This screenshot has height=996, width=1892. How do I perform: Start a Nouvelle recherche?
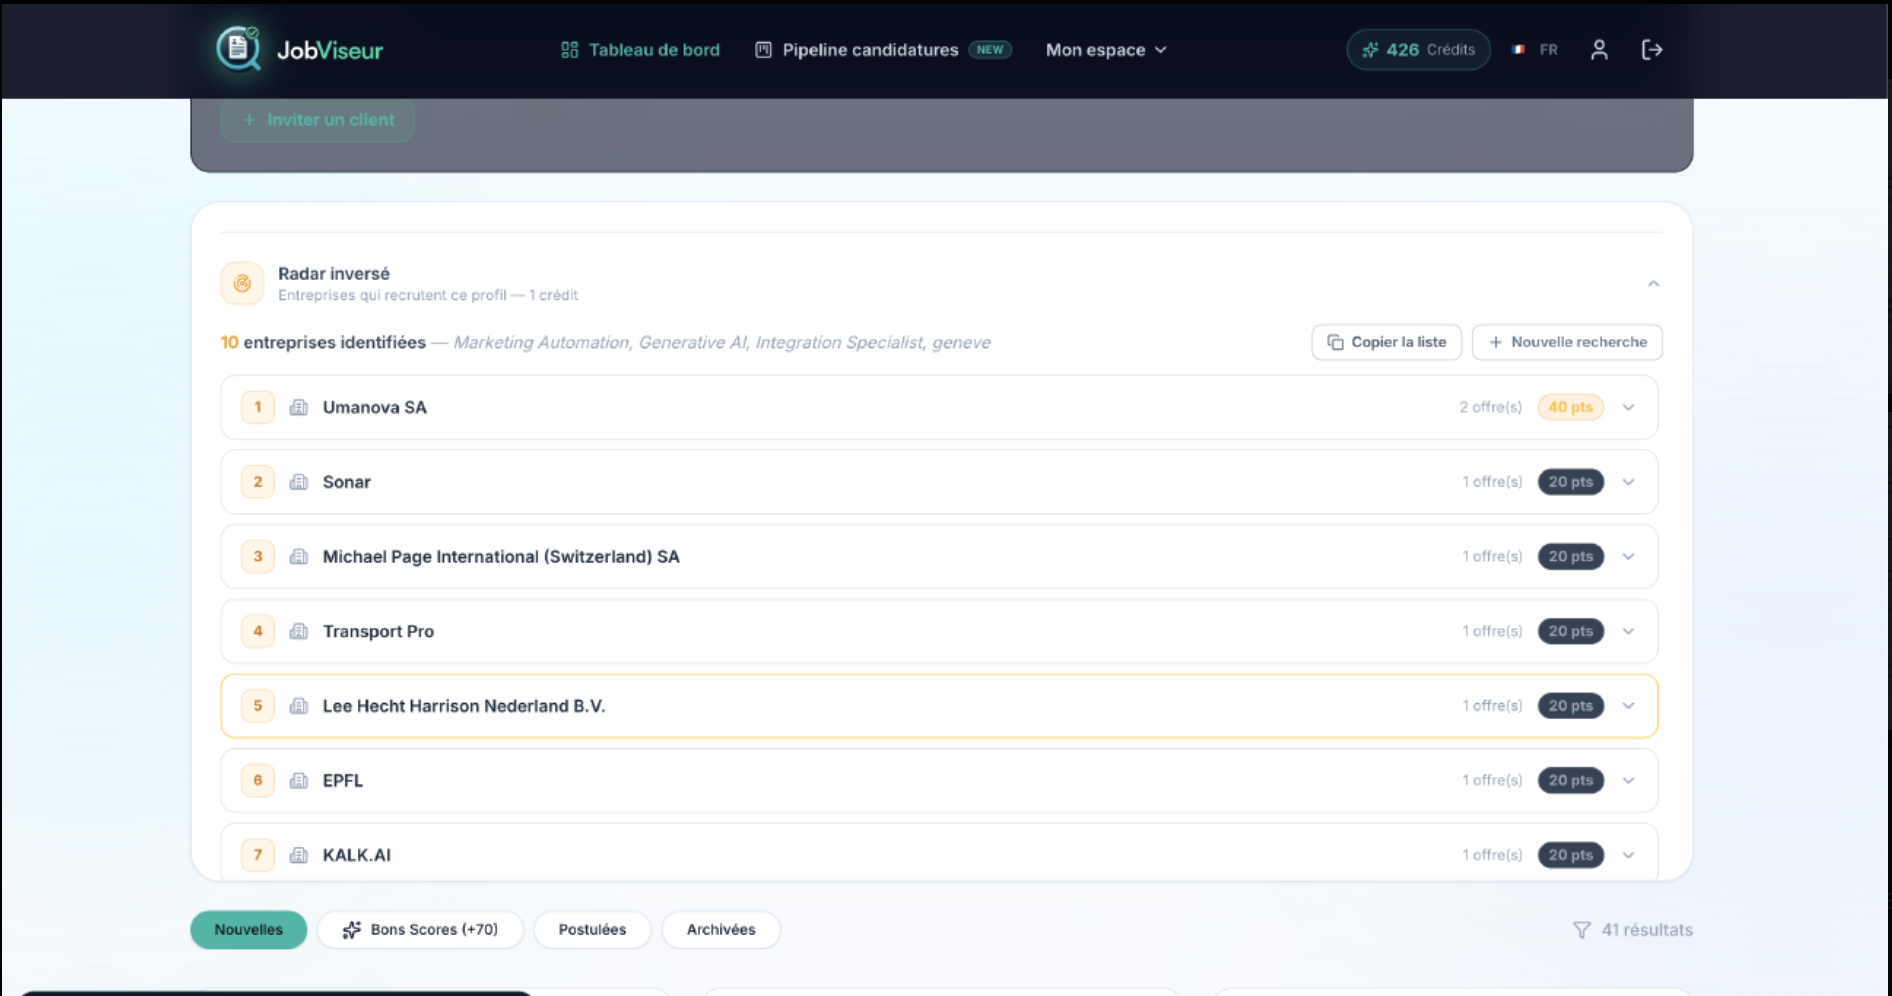(1567, 342)
